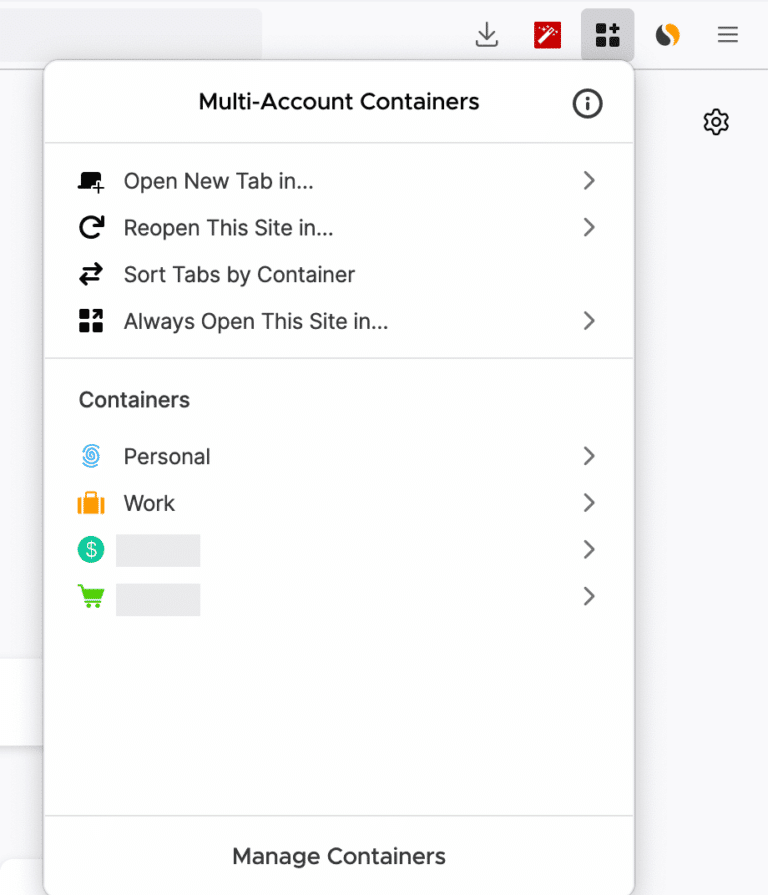Expand the Work container chevron
Image resolution: width=768 pixels, height=895 pixels.
tap(589, 503)
